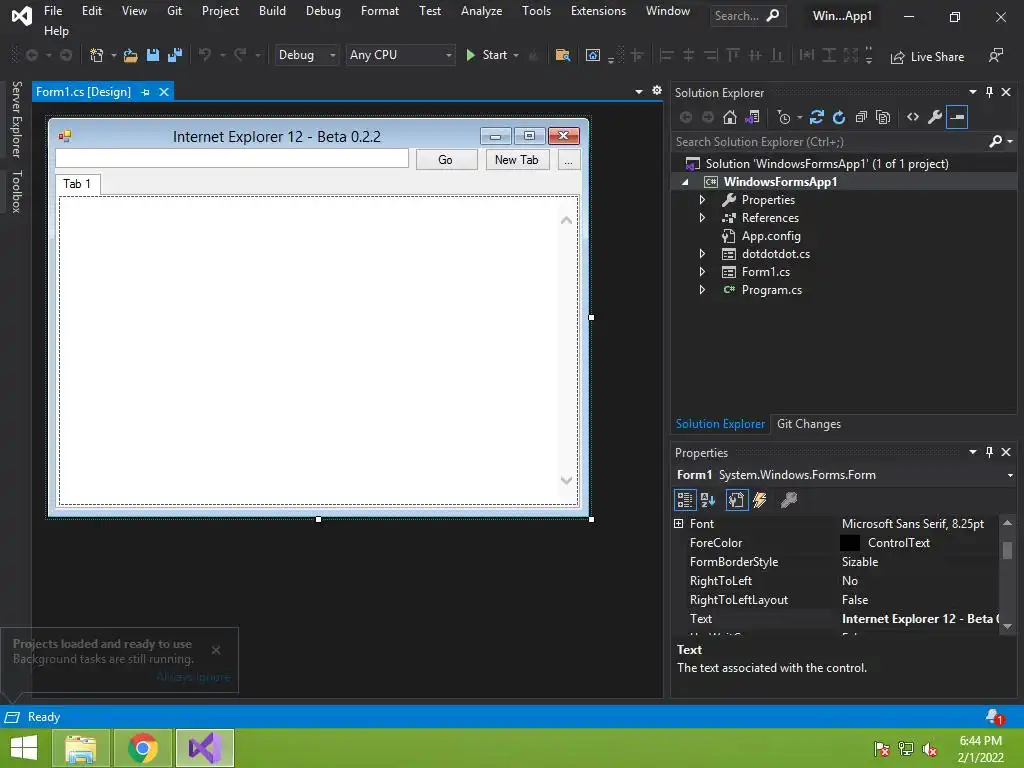This screenshot has height=768, width=1024.
Task: Start debugging with the Start button
Action: (x=486, y=56)
